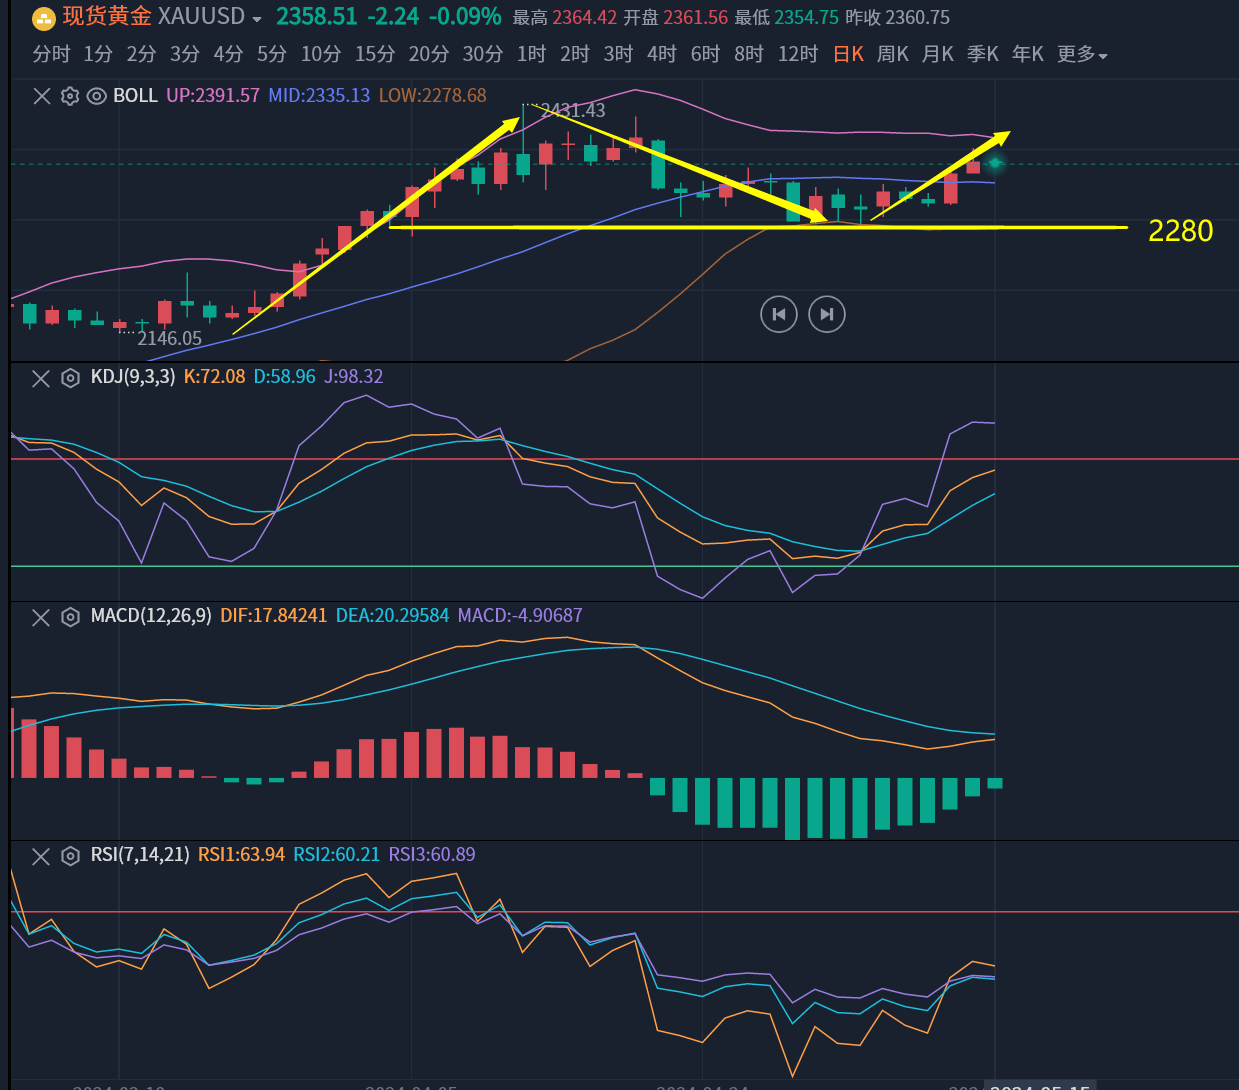The width and height of the screenshot is (1239, 1090).
Task: Click the LOW:2278.68 Bollinger value
Action: point(433,96)
